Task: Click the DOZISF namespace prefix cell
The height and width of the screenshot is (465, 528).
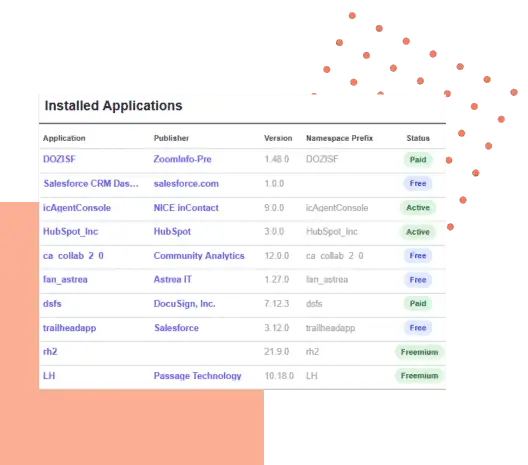Action: (x=322, y=159)
